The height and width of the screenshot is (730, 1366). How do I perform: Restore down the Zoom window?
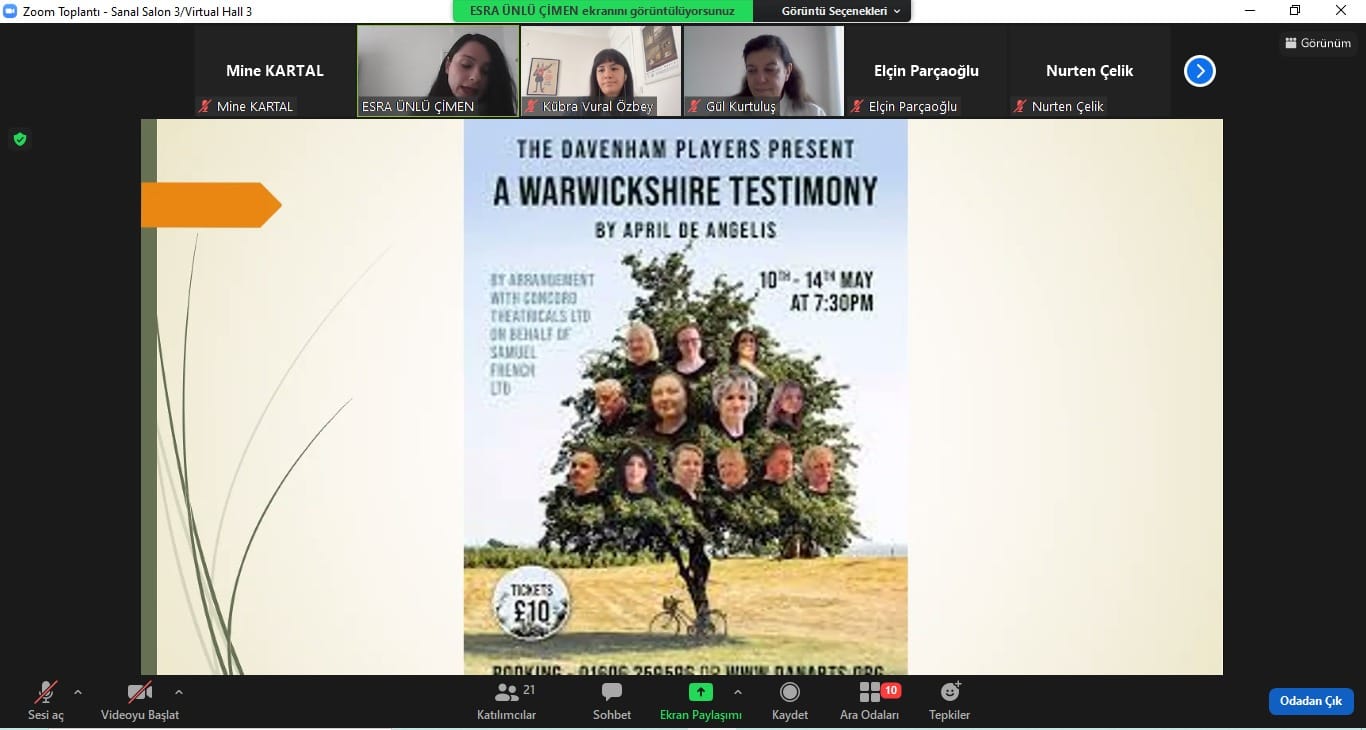[1296, 10]
